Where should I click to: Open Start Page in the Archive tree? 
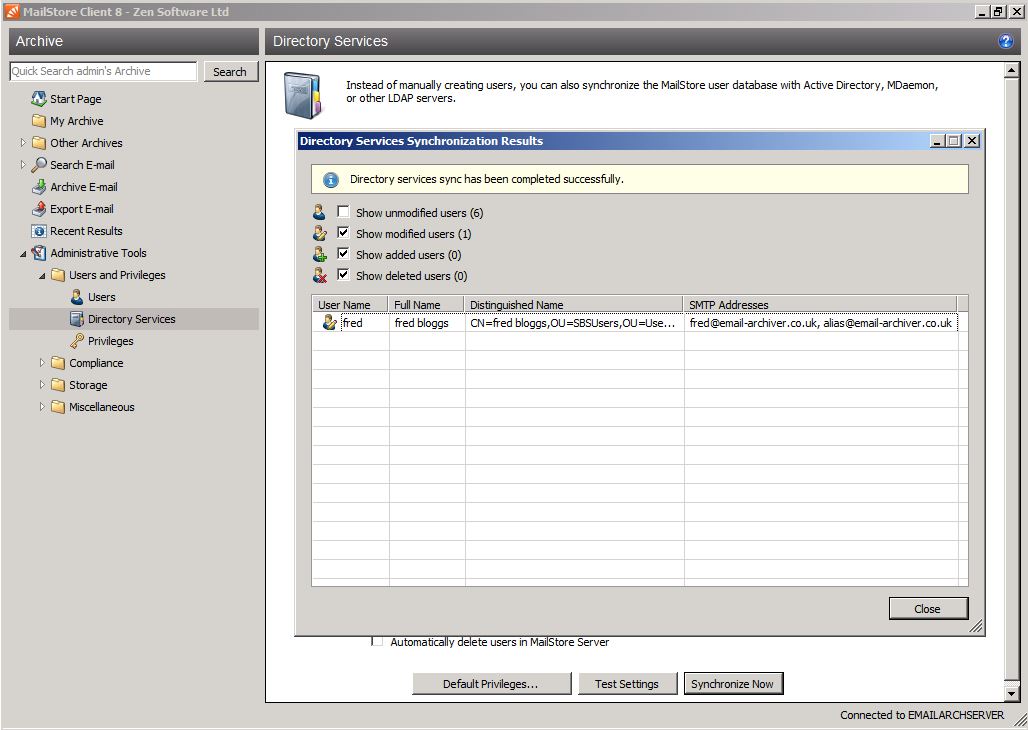[75, 99]
